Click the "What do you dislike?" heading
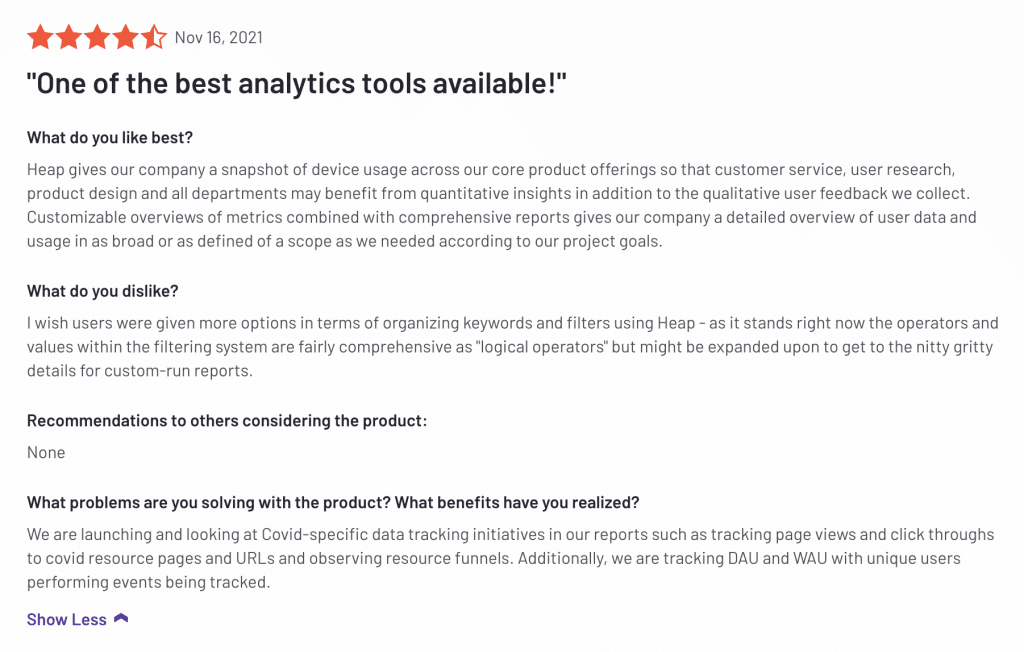1024x652 pixels. (102, 291)
